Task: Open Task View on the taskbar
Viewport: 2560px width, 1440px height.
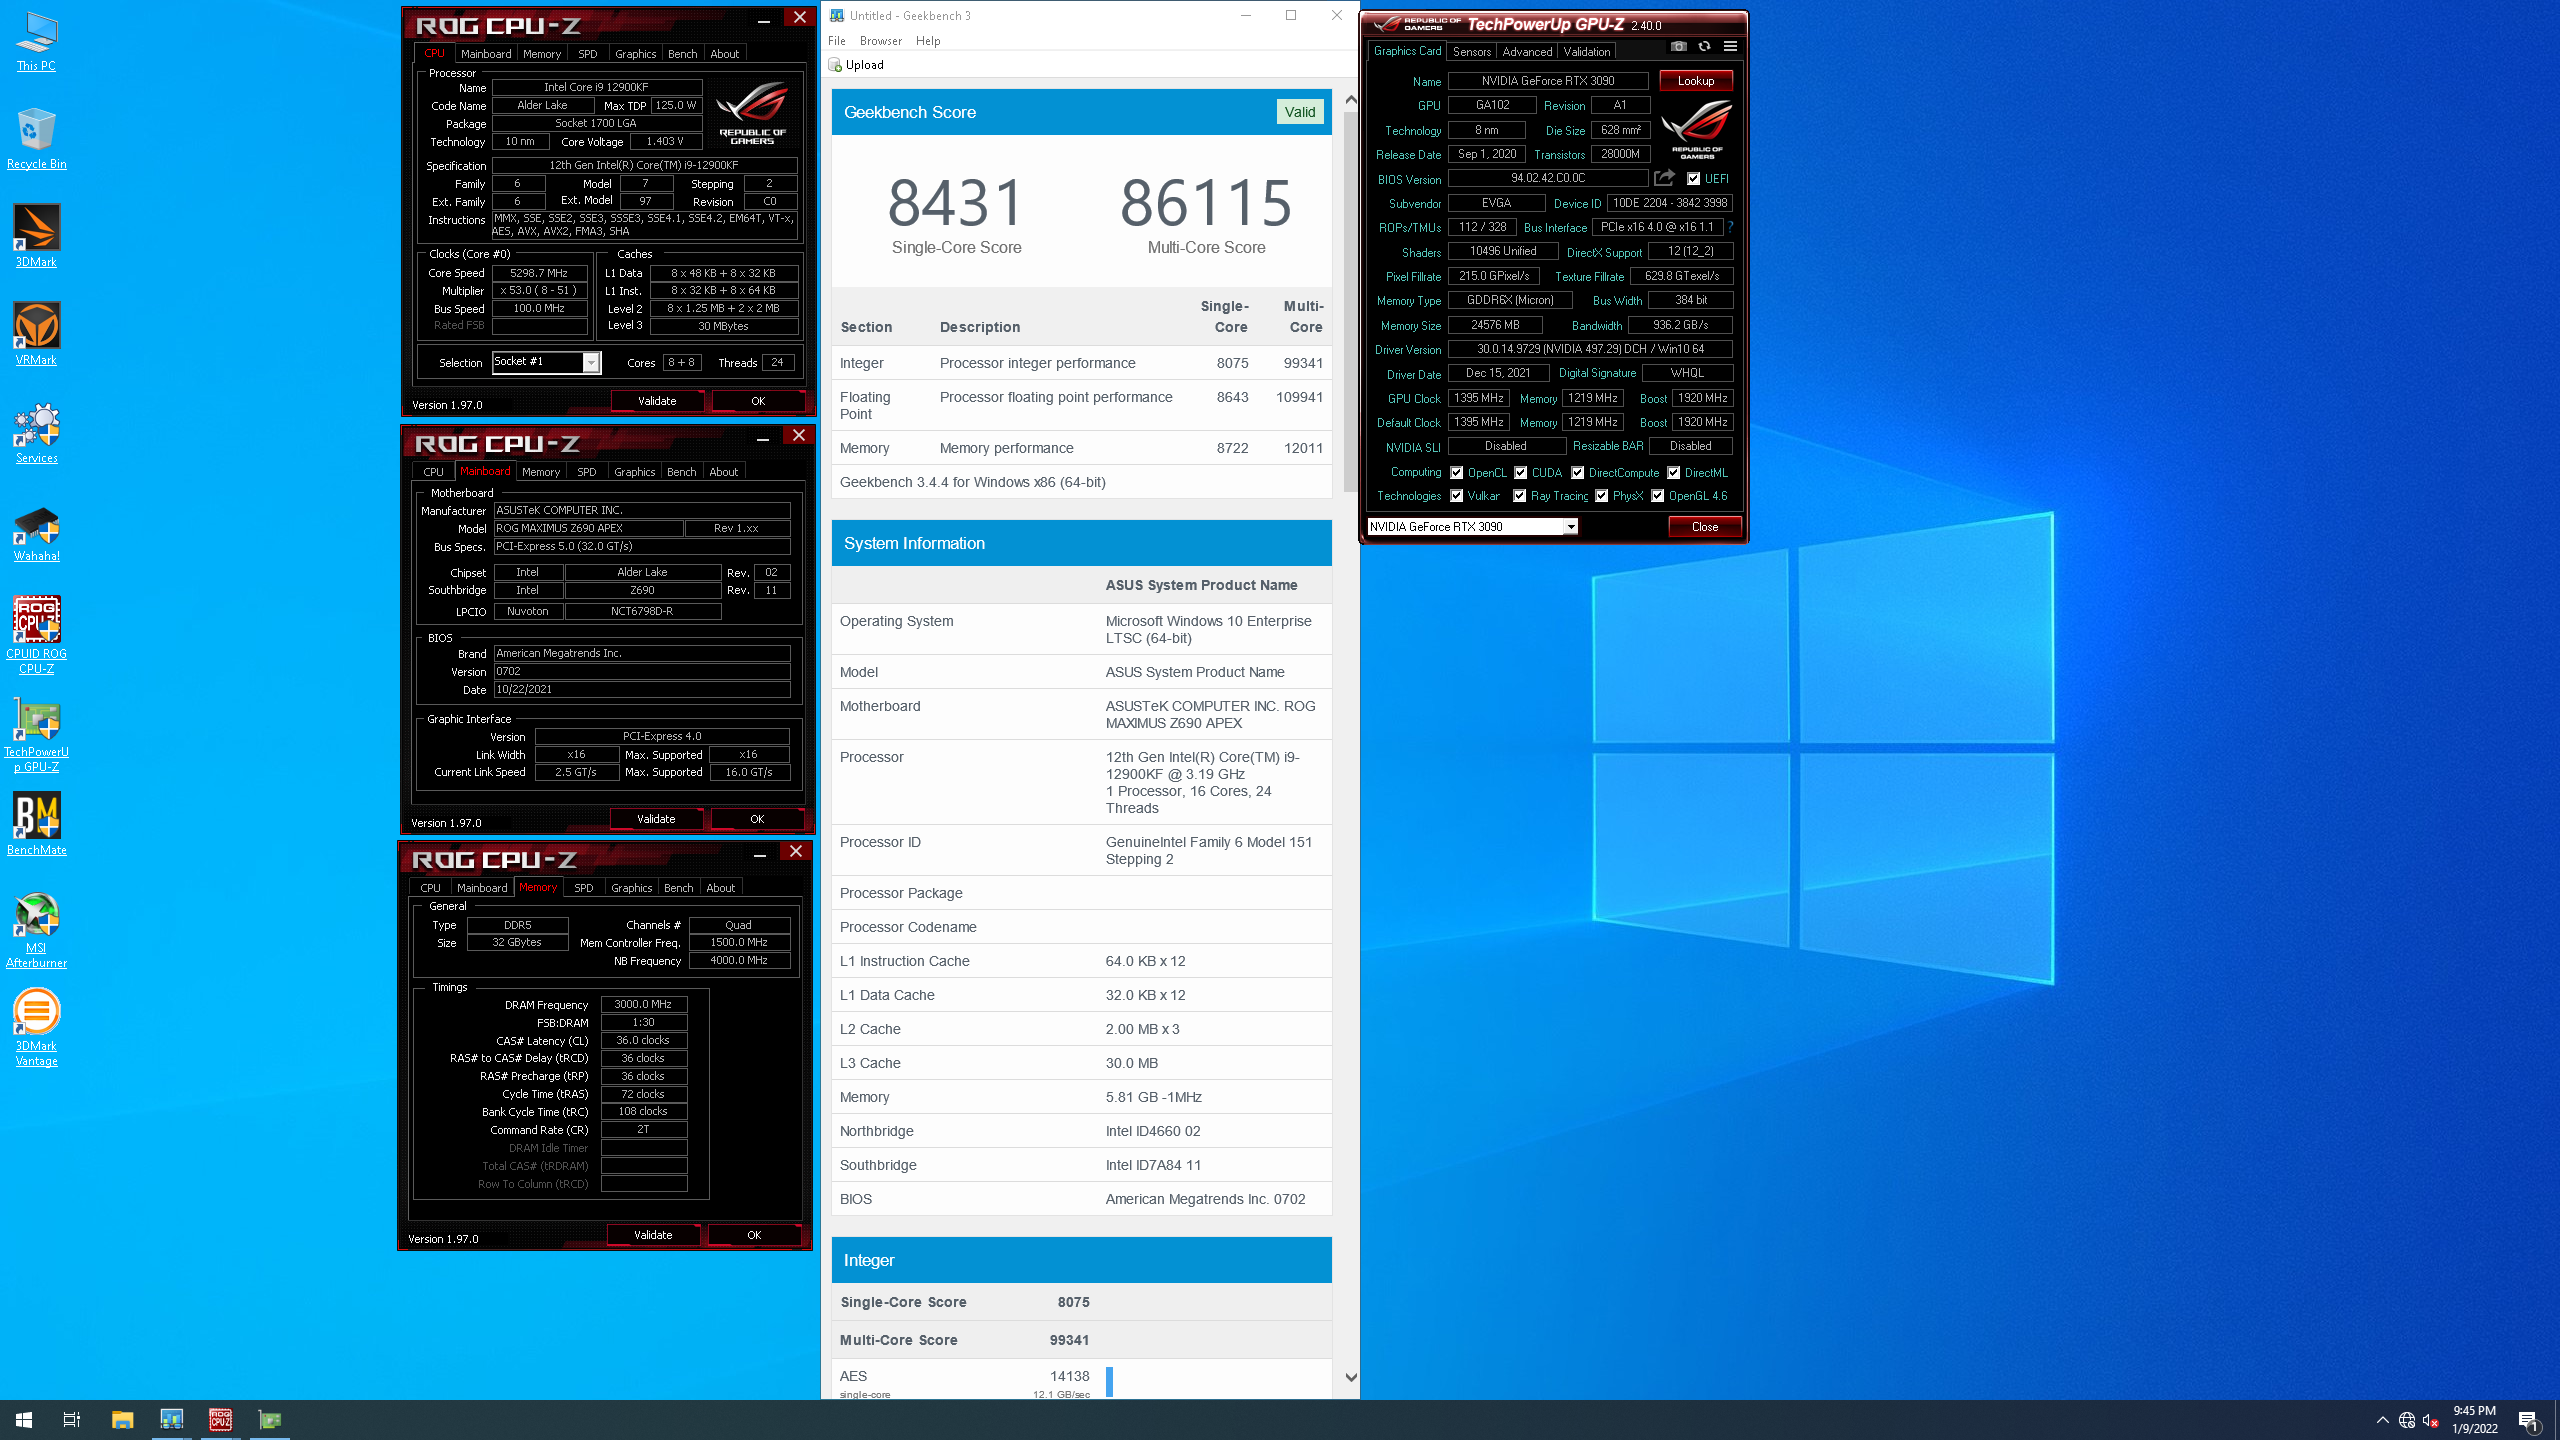Action: click(x=72, y=1419)
